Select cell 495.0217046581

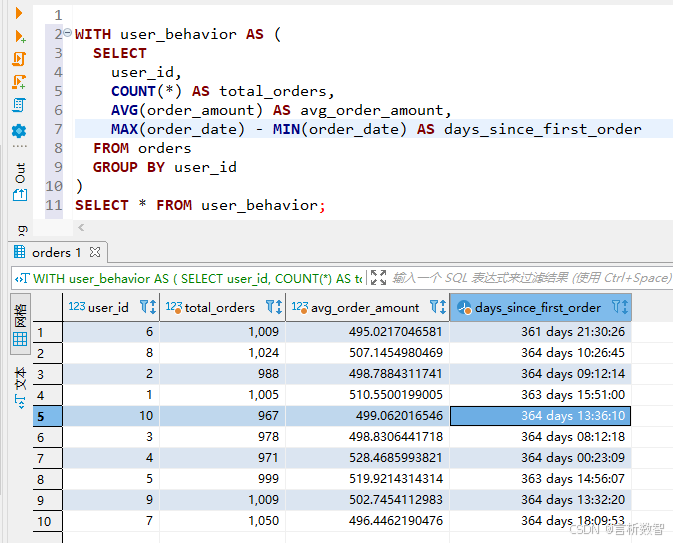[x=367, y=332]
